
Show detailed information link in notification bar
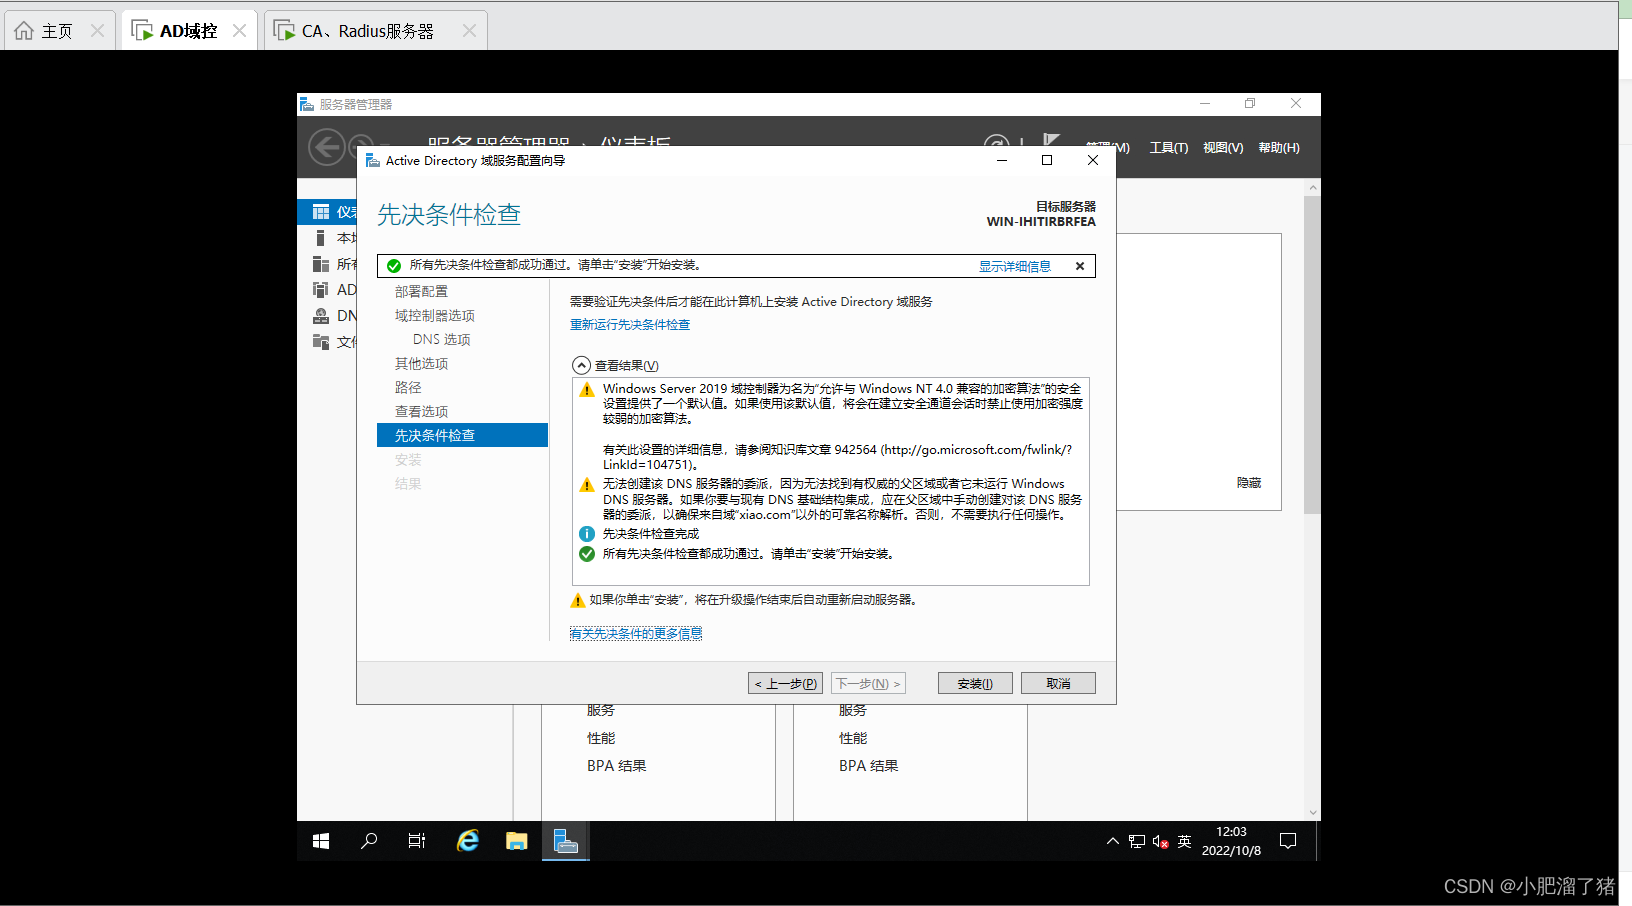[1015, 266]
